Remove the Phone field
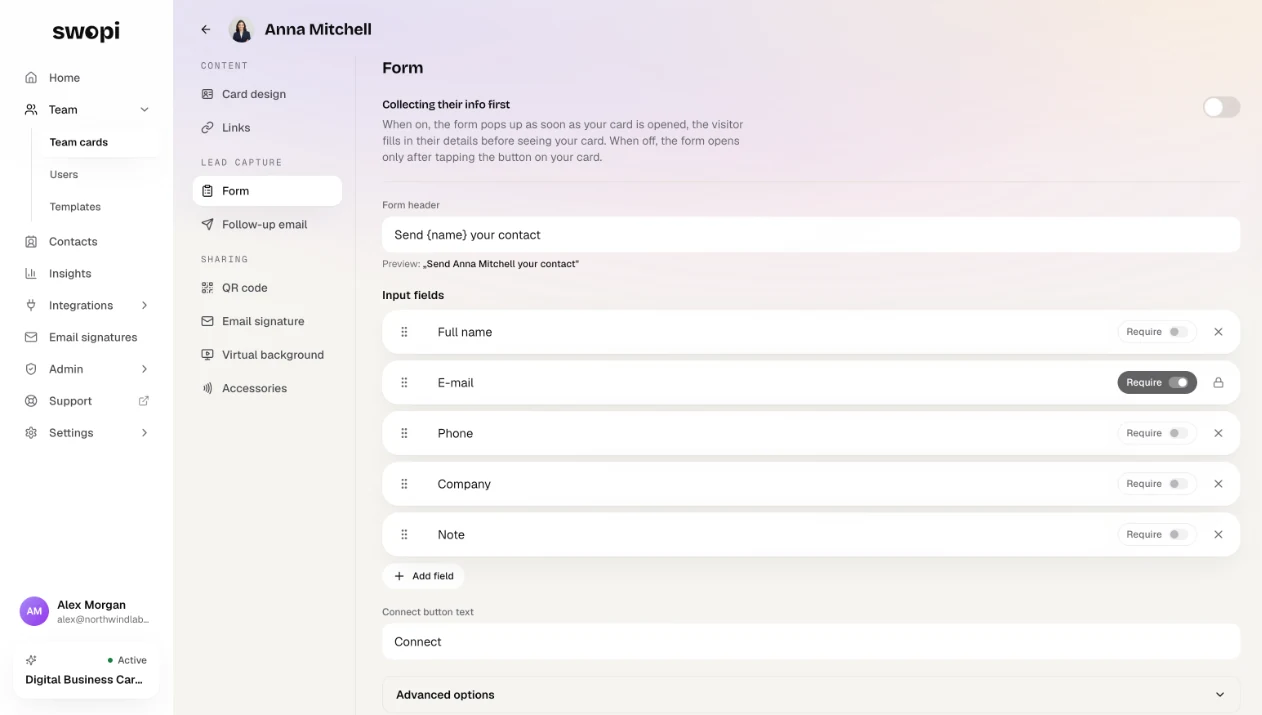Image resolution: width=1262 pixels, height=715 pixels. 1218,434
